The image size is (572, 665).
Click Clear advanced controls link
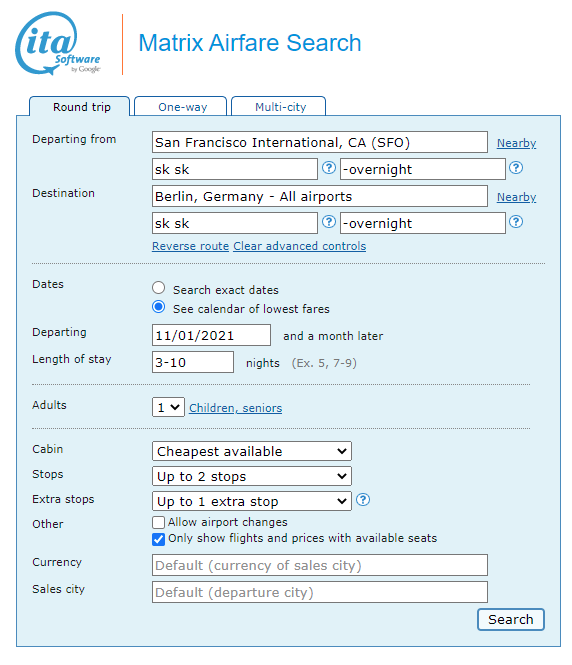300,246
